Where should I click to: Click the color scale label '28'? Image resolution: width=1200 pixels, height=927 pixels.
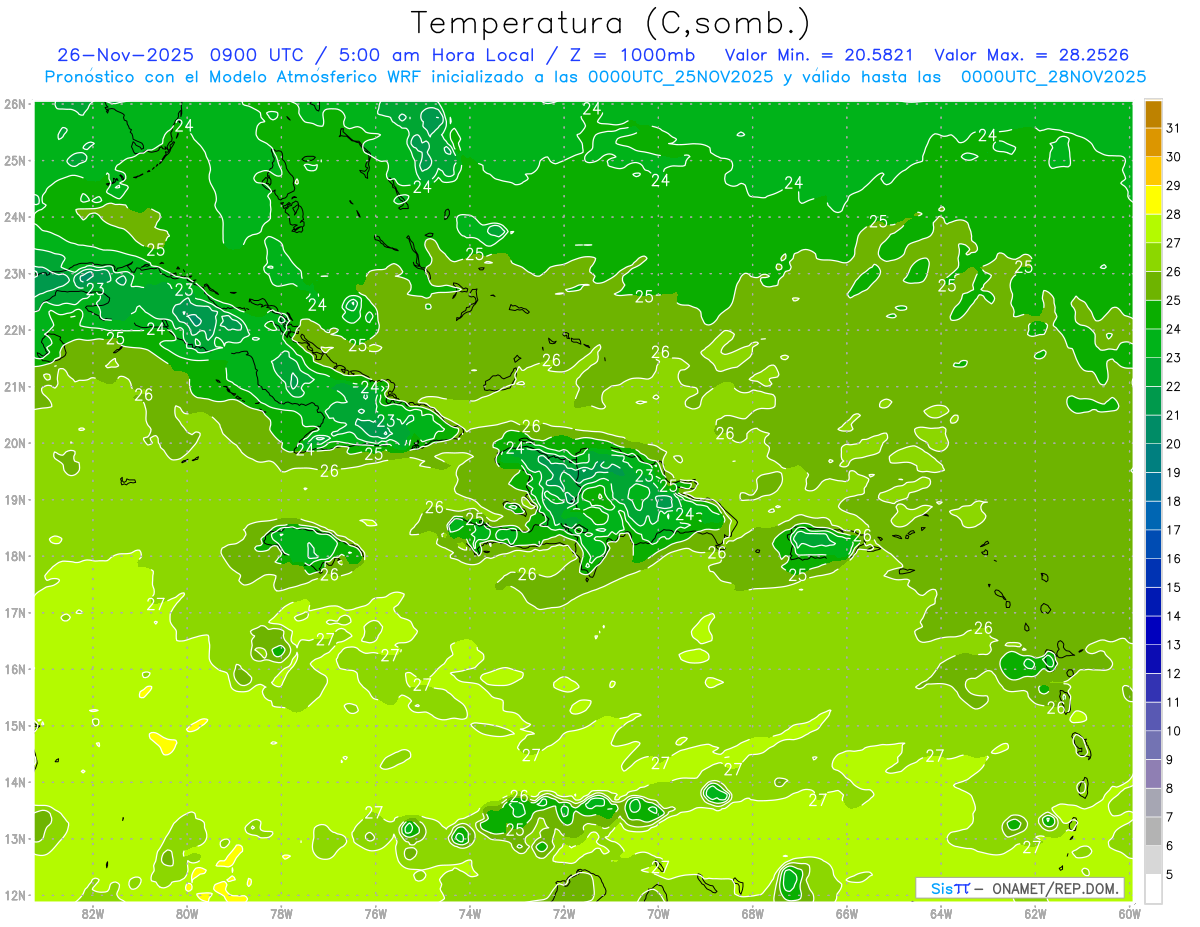coord(1173,214)
